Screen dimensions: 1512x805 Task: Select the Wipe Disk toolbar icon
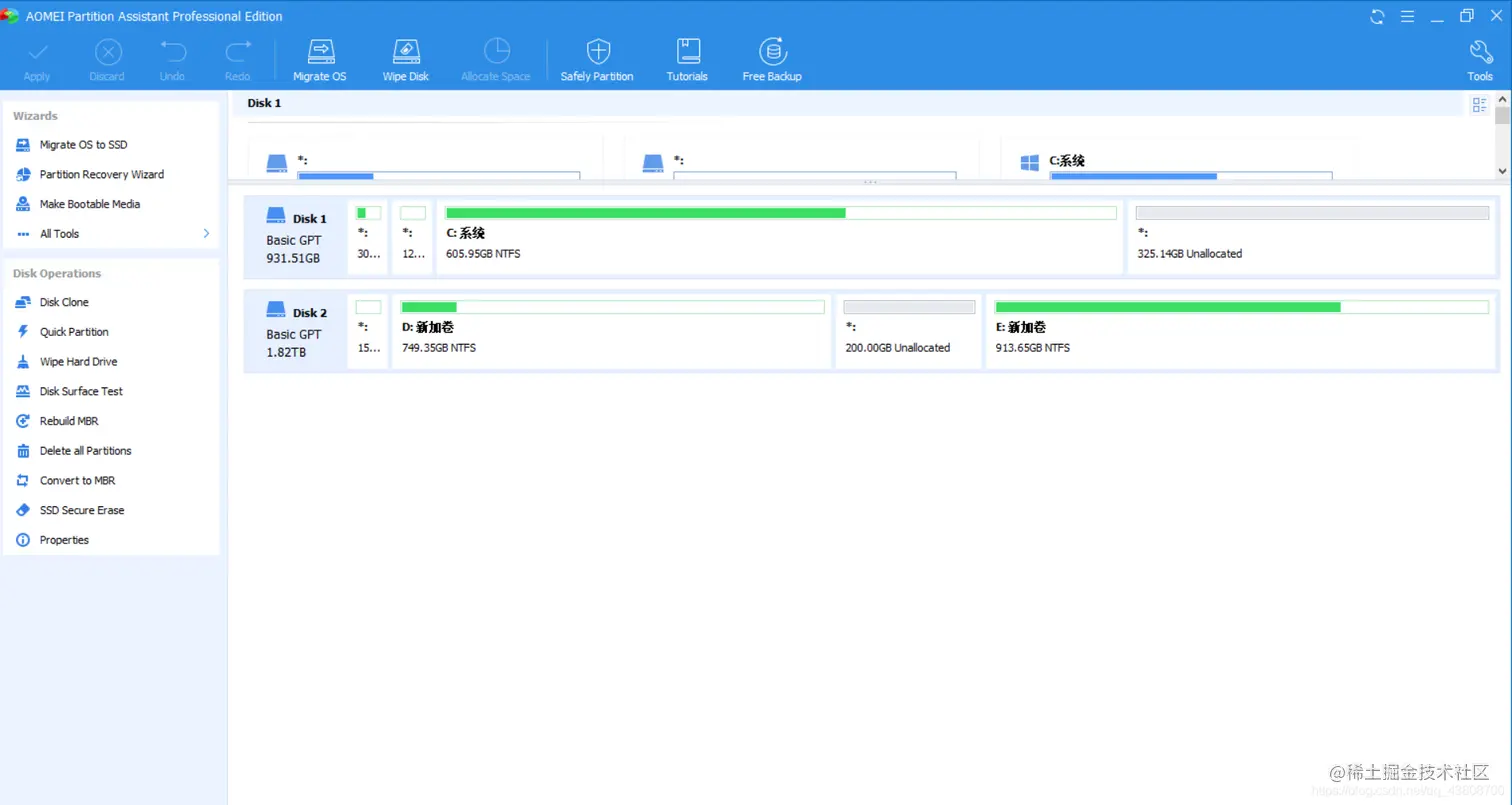(406, 51)
